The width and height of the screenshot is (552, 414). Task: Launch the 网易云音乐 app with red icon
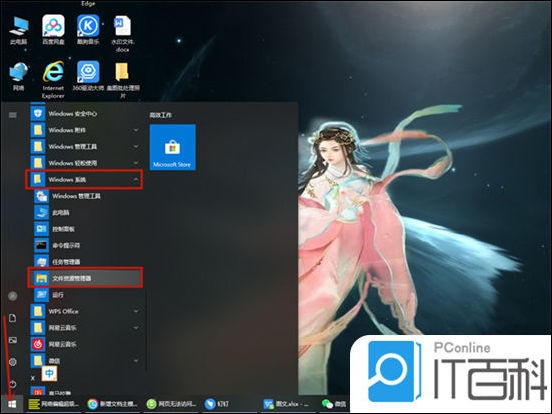pos(85,344)
